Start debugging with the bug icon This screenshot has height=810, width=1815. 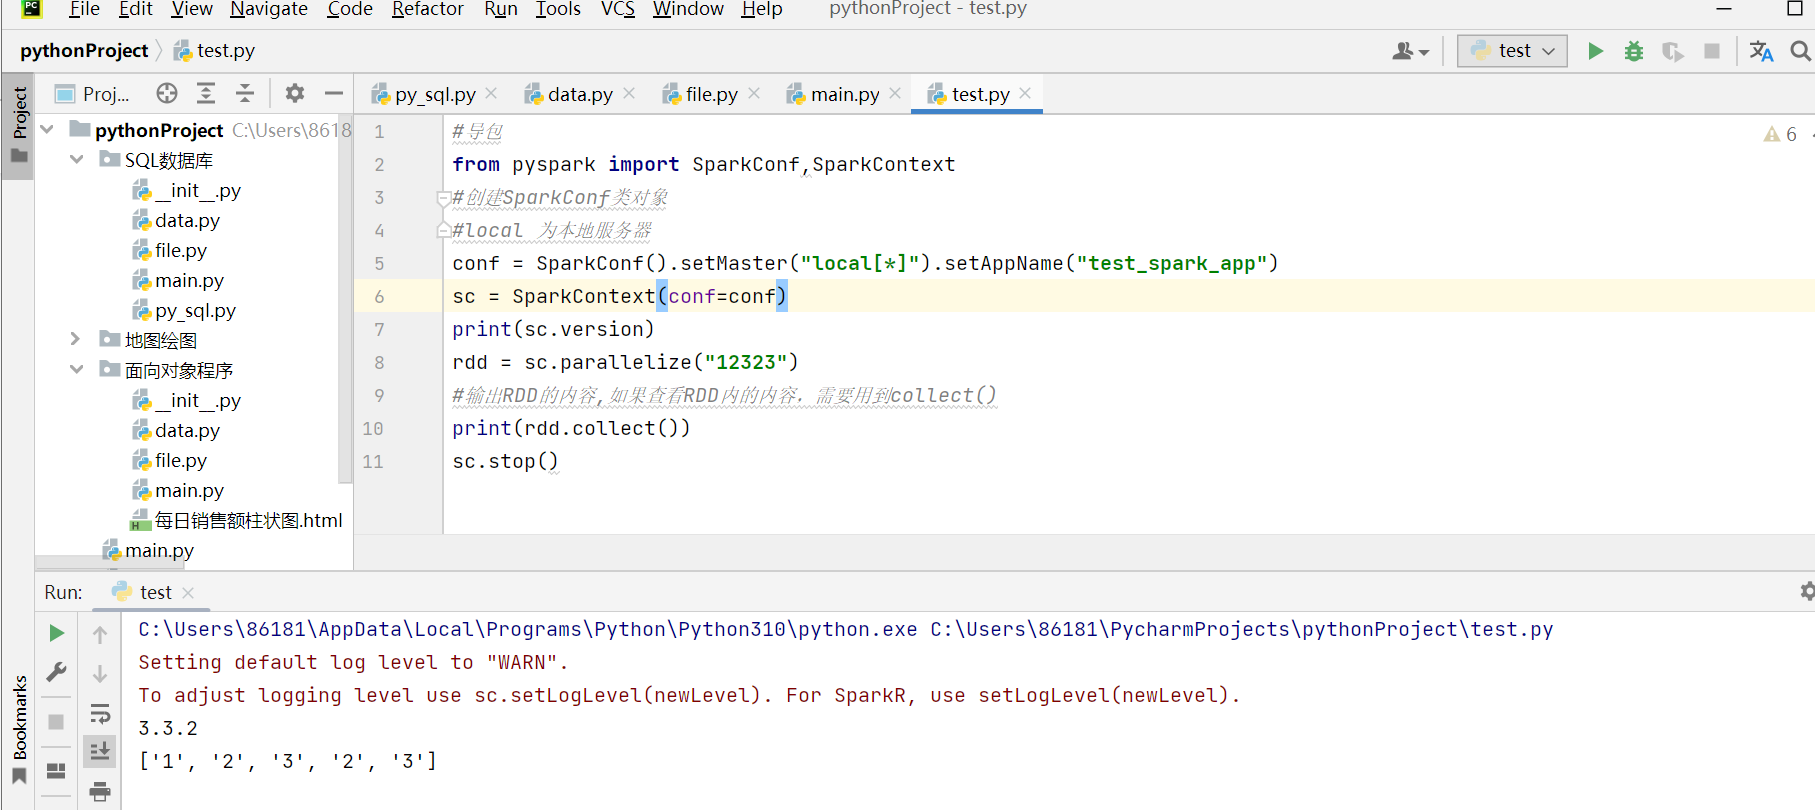click(1633, 51)
